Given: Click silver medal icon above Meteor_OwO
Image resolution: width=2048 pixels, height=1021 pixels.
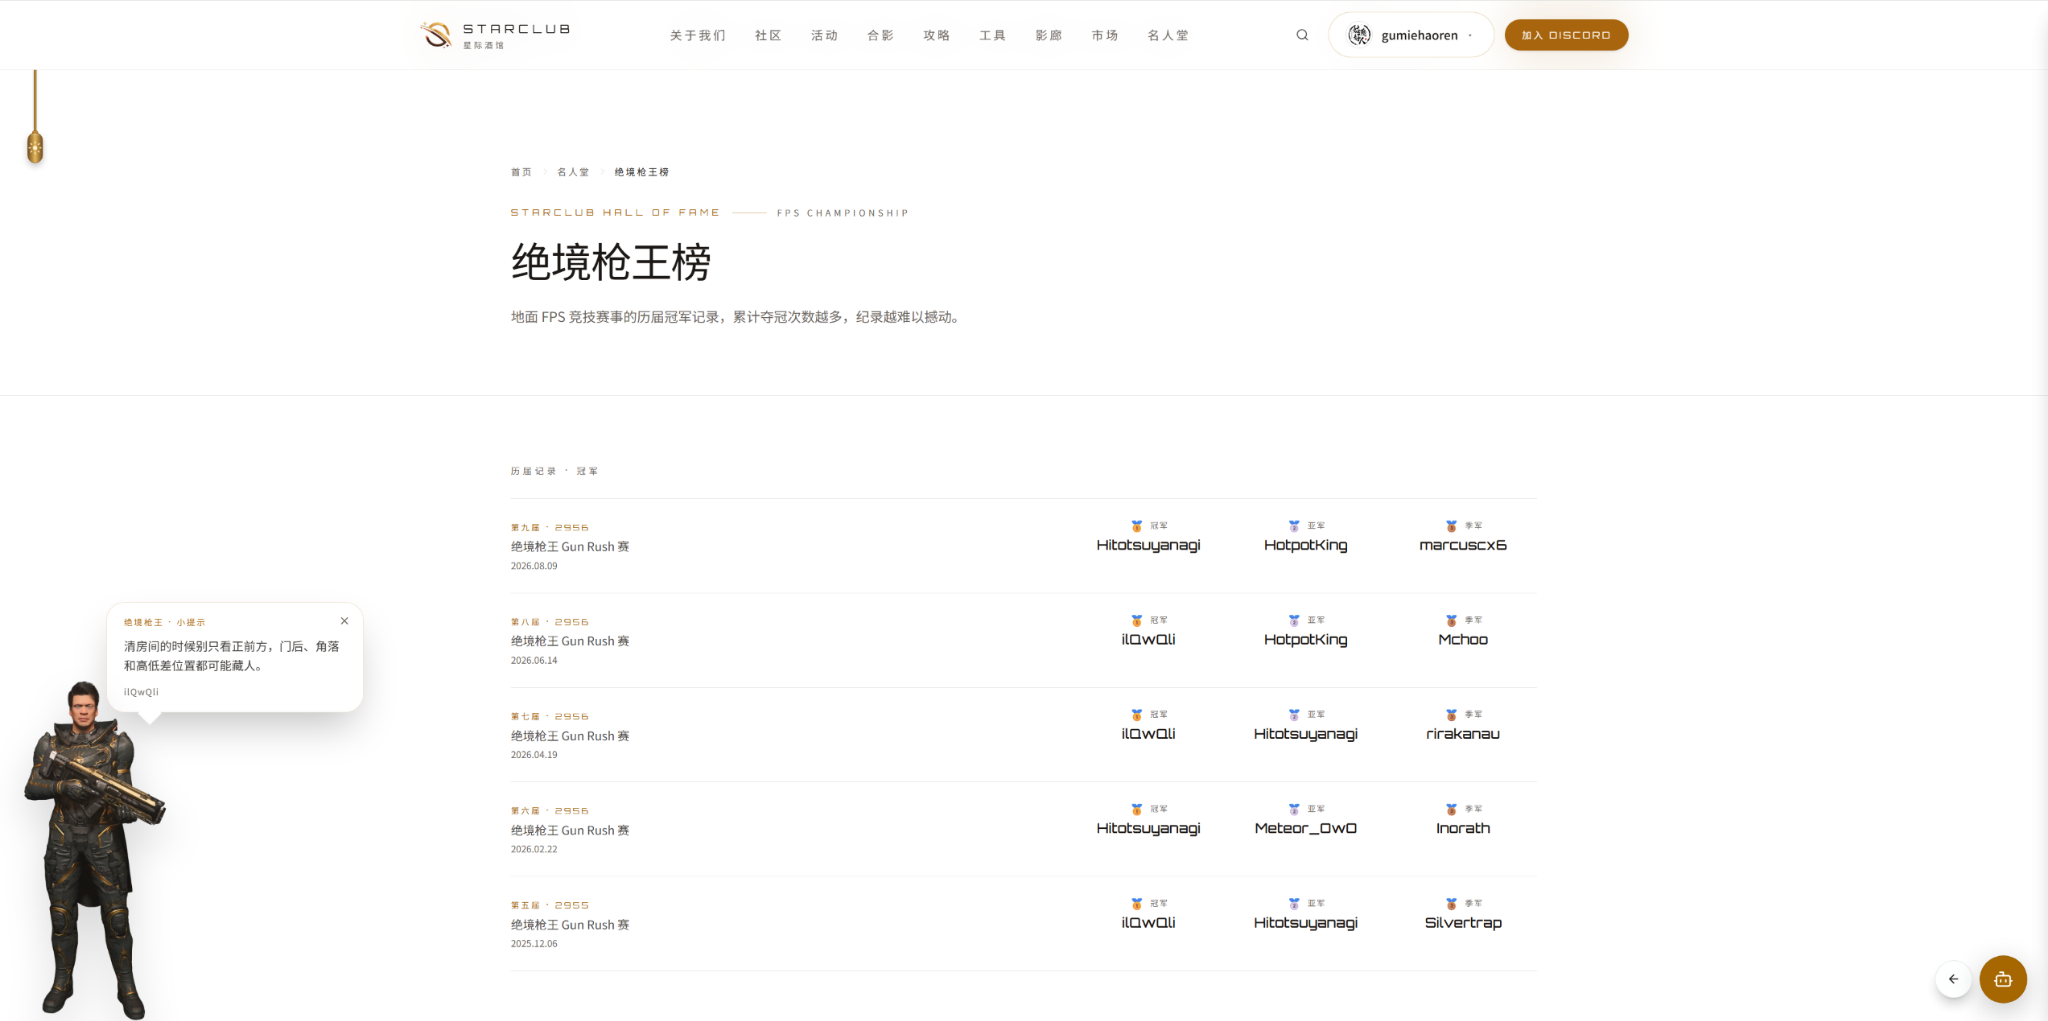Looking at the screenshot, I should tap(1293, 809).
